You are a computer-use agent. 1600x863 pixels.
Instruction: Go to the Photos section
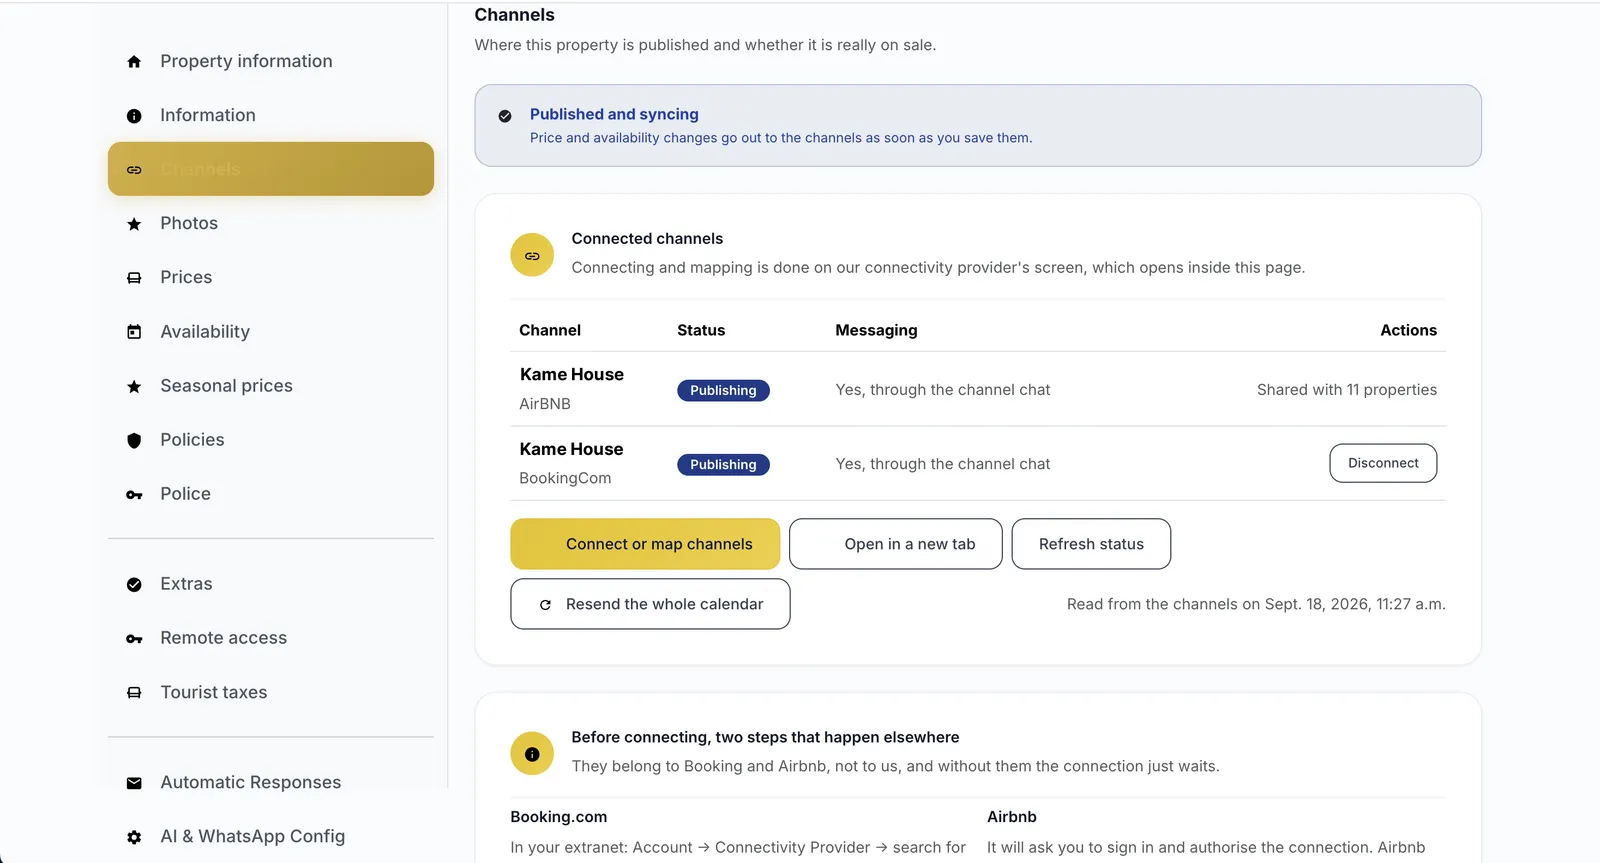[271, 223]
